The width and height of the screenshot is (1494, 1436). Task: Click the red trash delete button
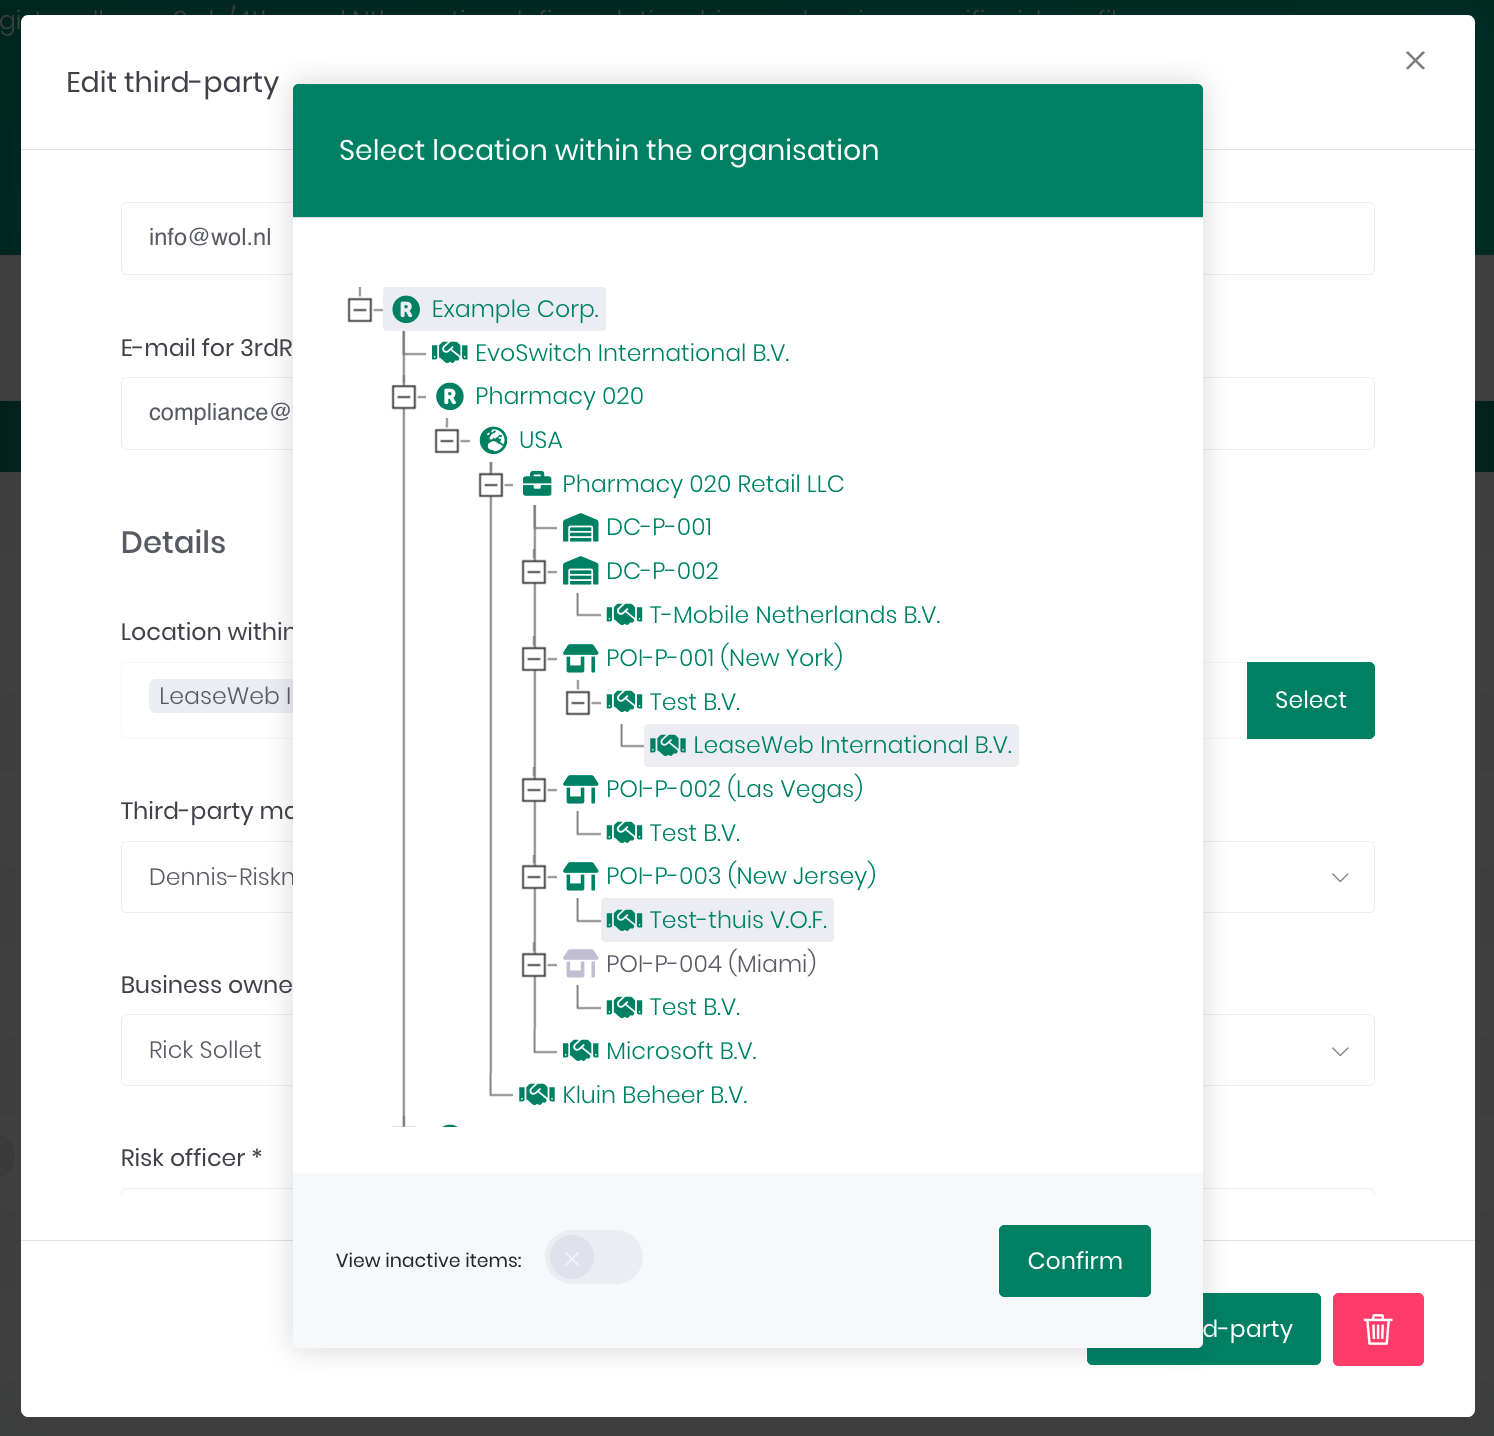tap(1378, 1329)
